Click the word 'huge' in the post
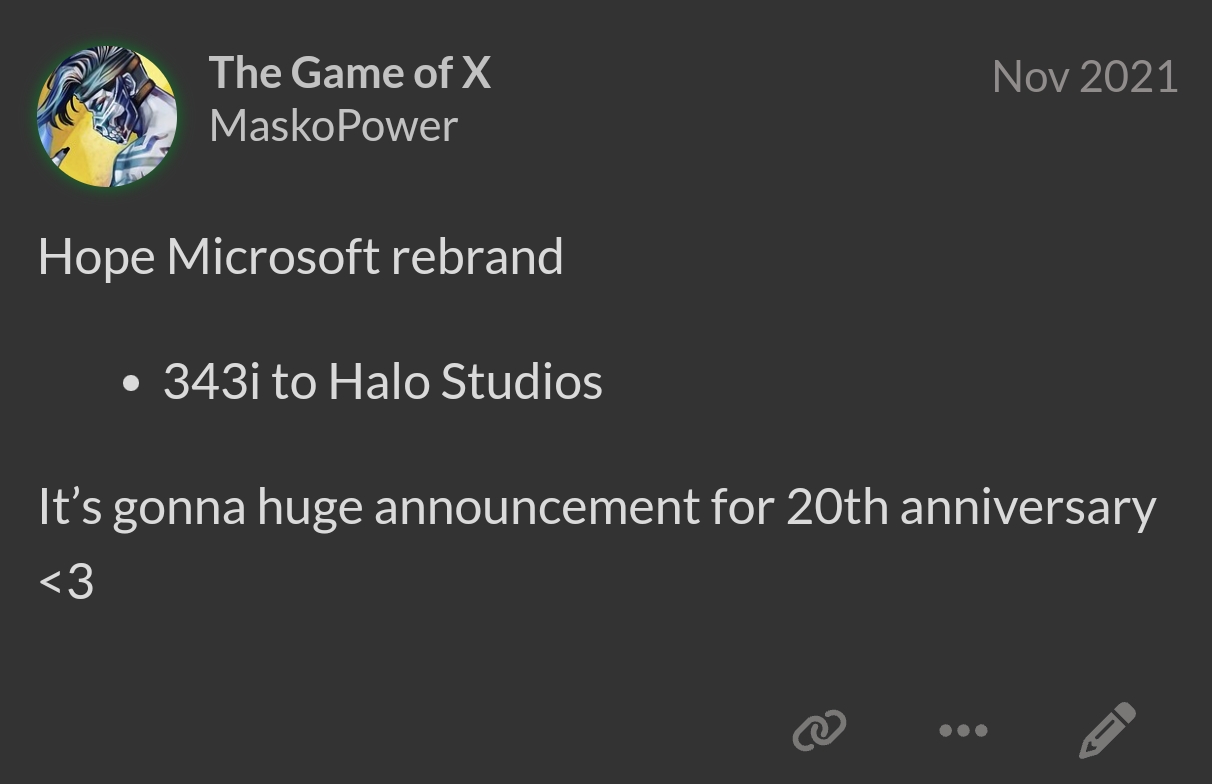This screenshot has width=1212, height=784. tap(310, 509)
